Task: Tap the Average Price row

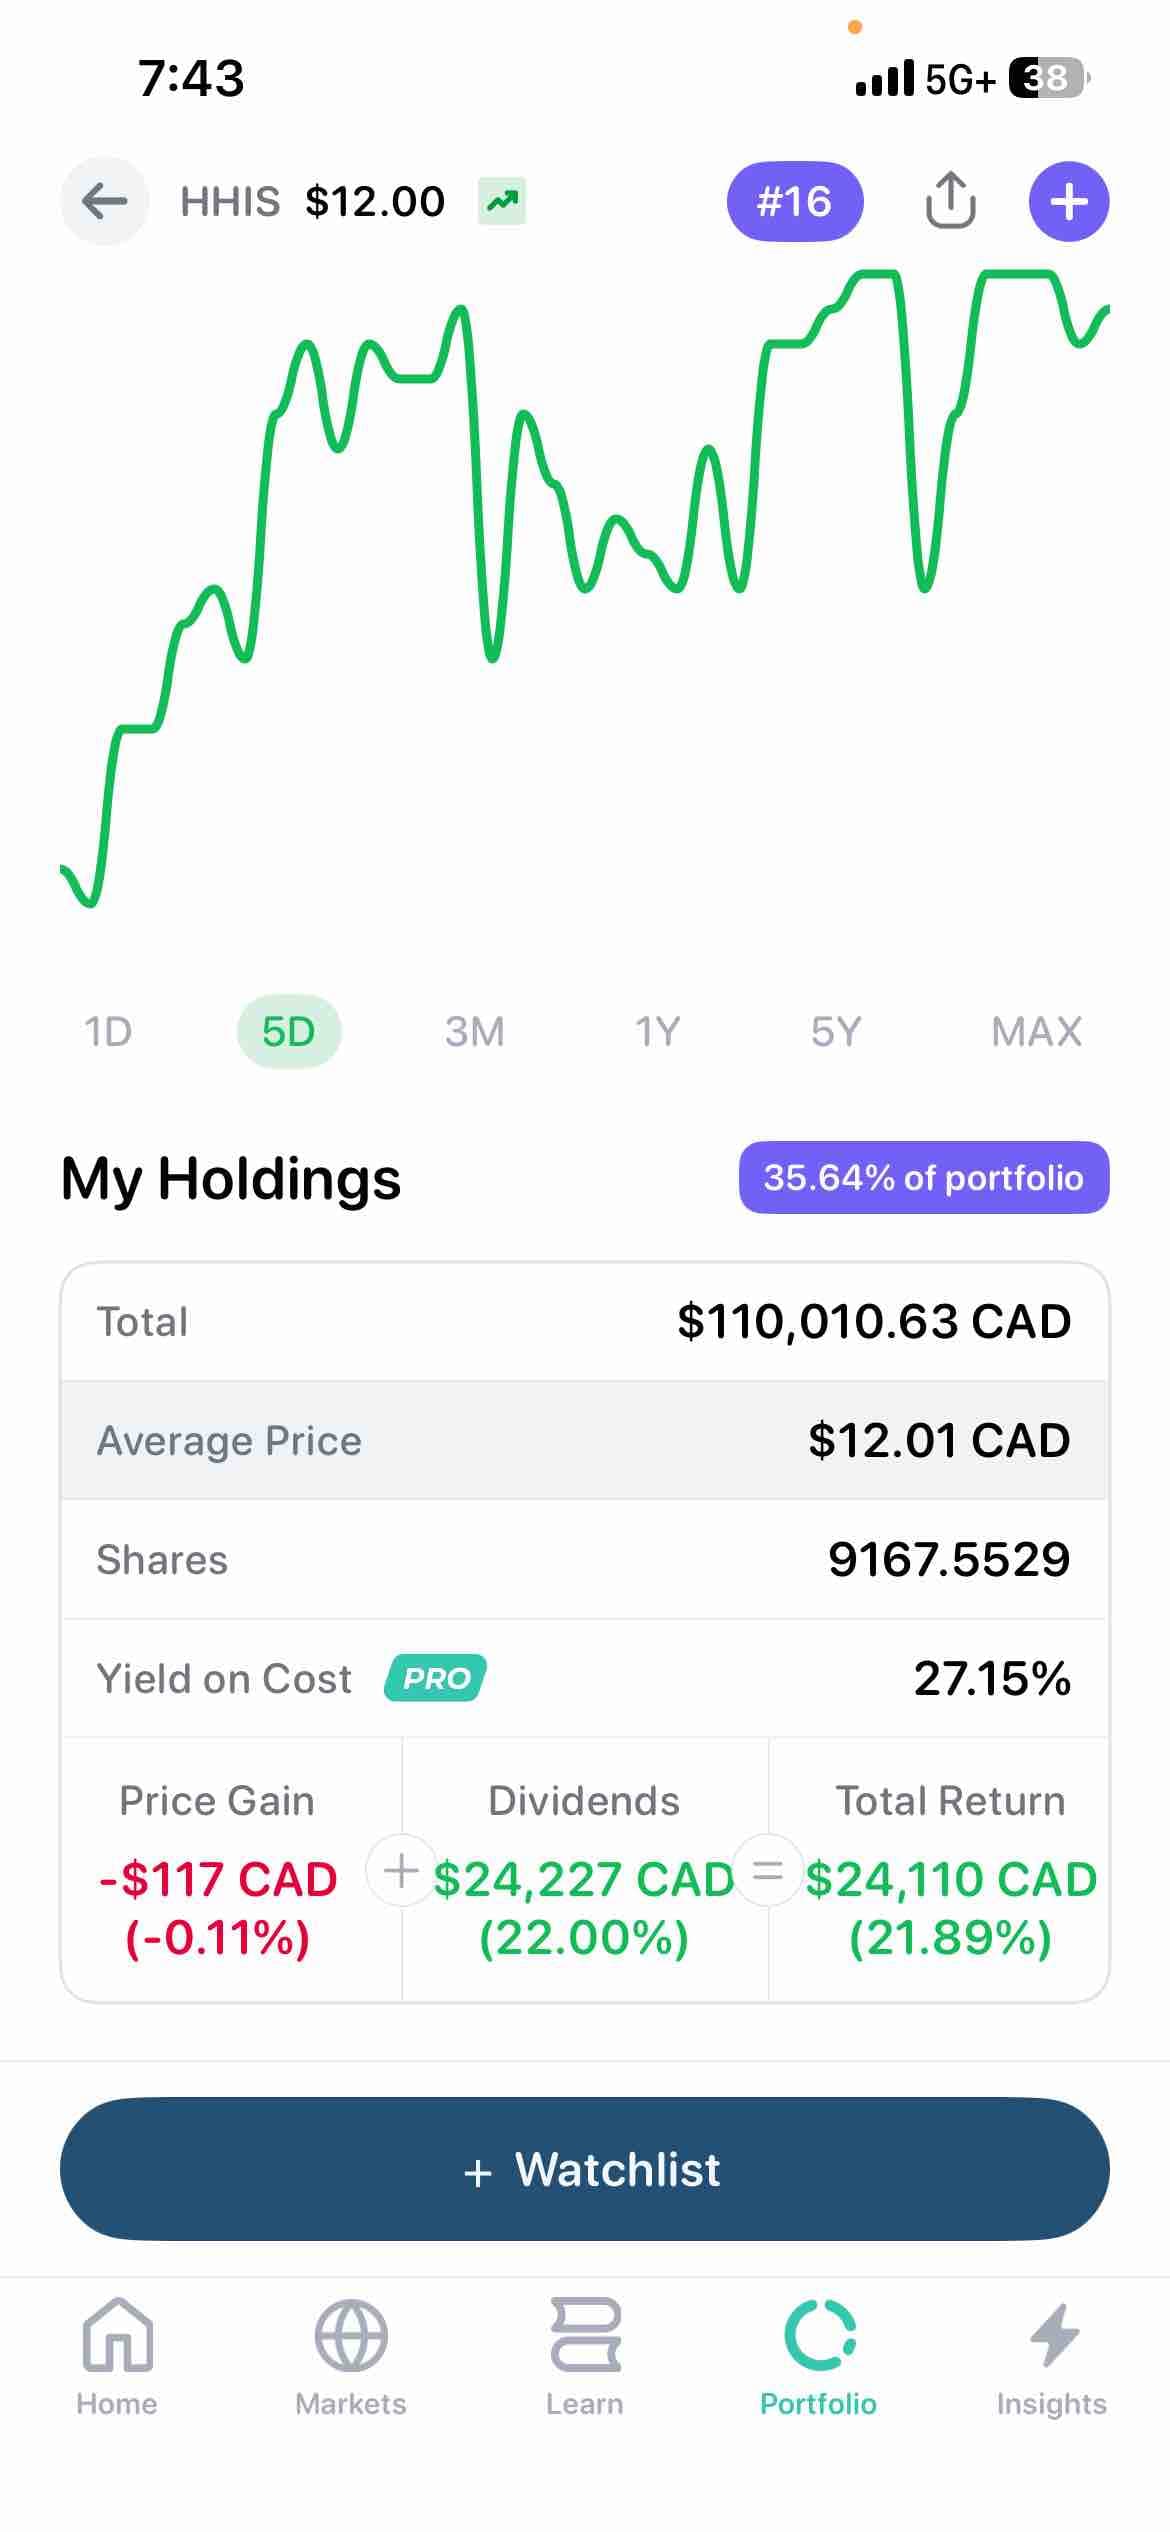Action: click(x=585, y=1440)
